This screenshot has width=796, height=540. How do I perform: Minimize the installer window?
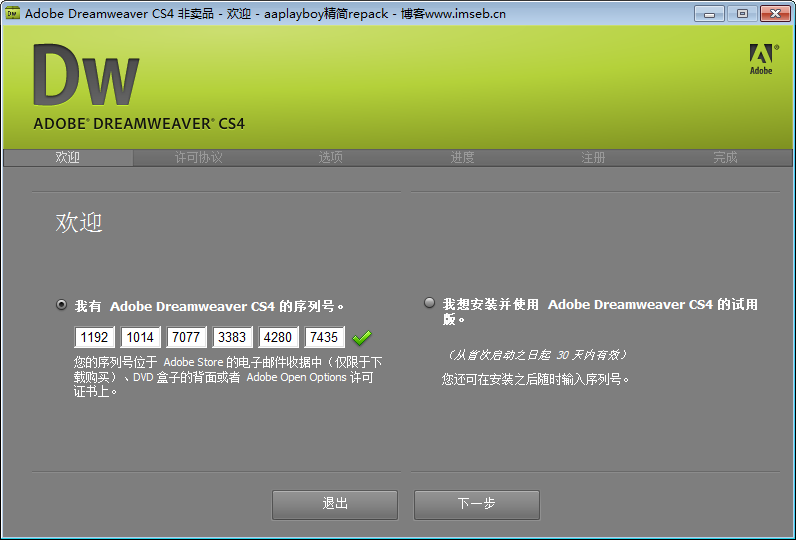point(709,13)
